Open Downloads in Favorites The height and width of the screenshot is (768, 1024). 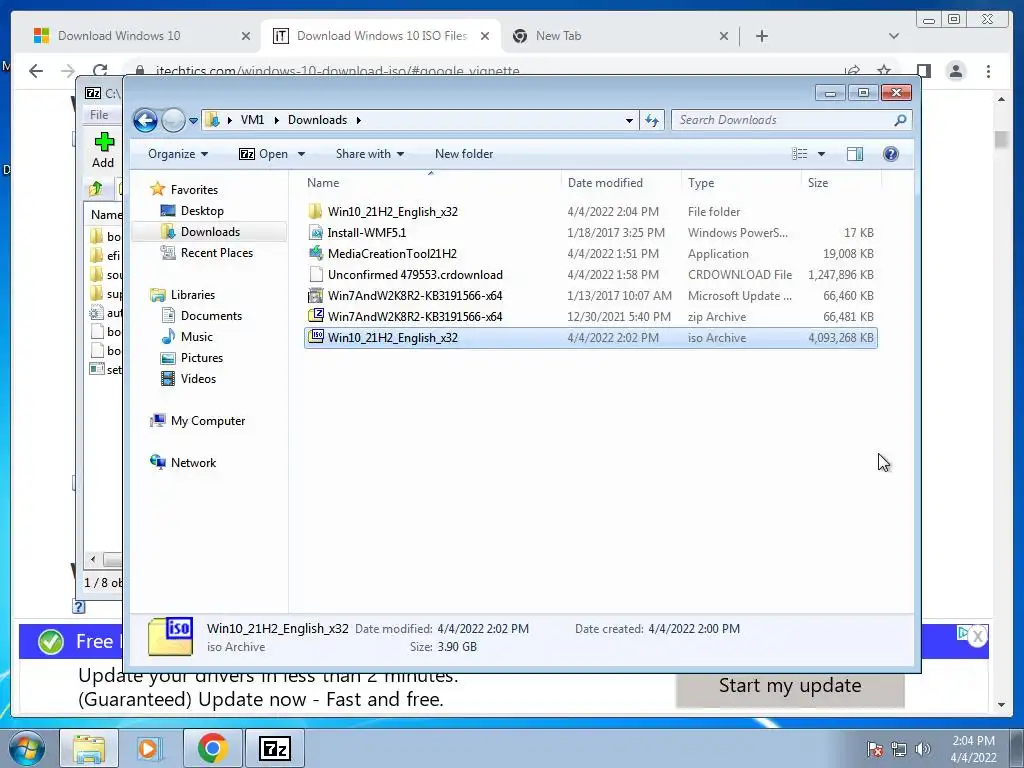tap(210, 232)
